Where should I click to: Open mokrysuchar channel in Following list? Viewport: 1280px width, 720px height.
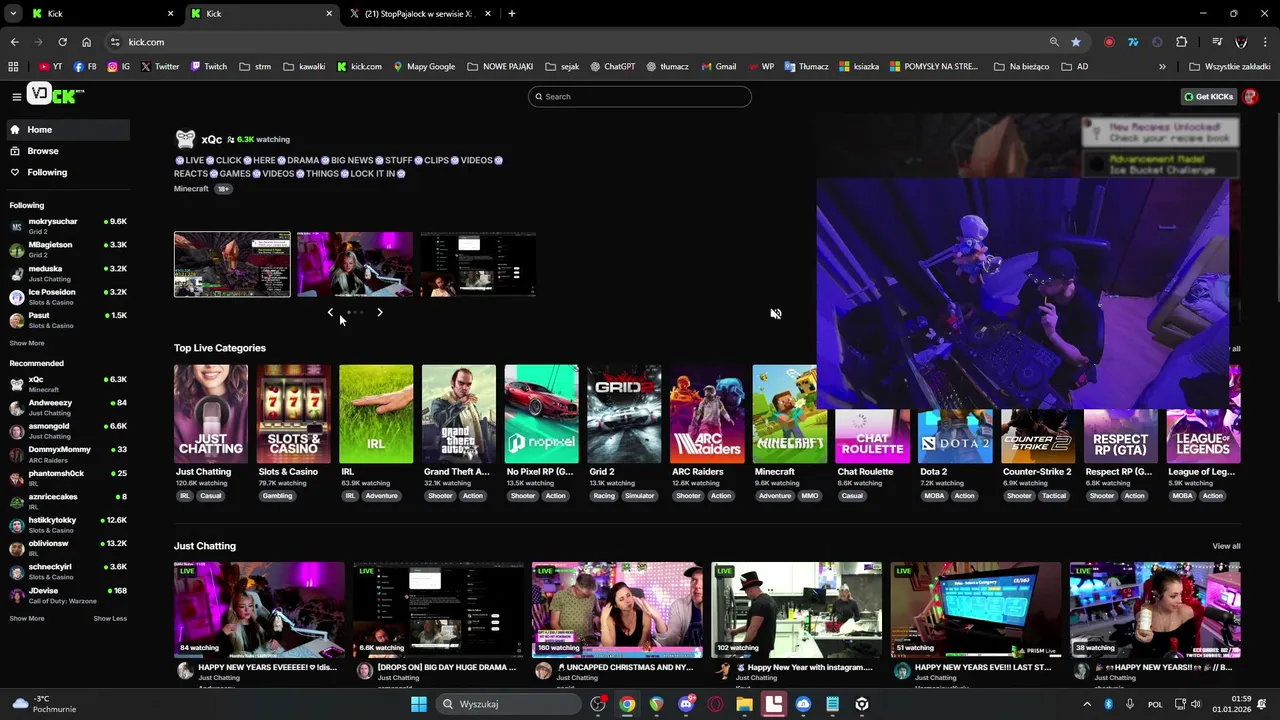(x=68, y=226)
